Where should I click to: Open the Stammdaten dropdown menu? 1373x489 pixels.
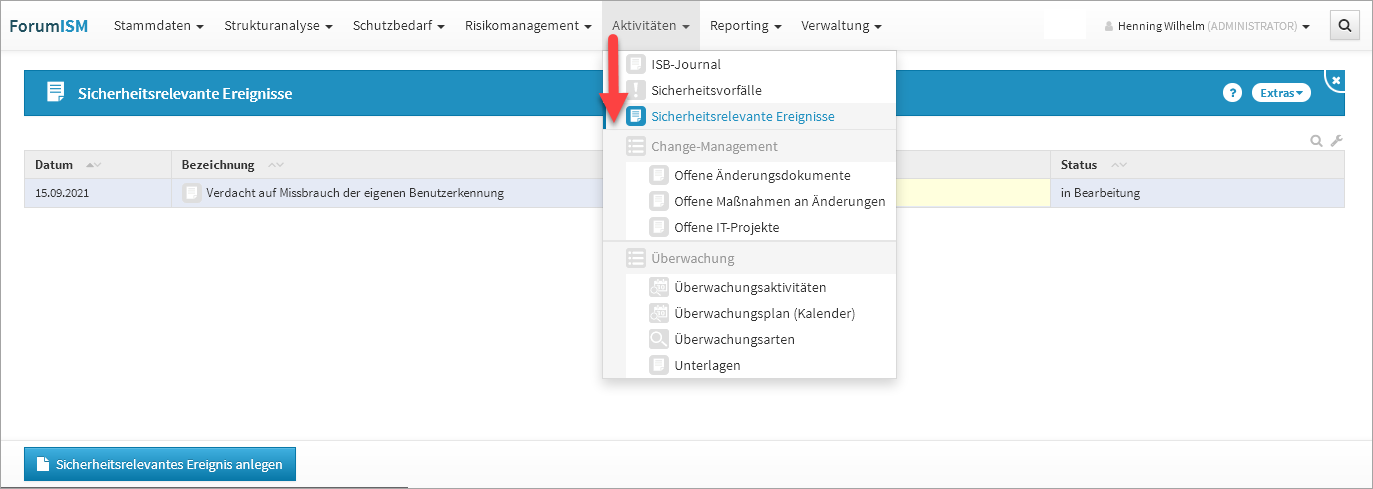(x=159, y=26)
